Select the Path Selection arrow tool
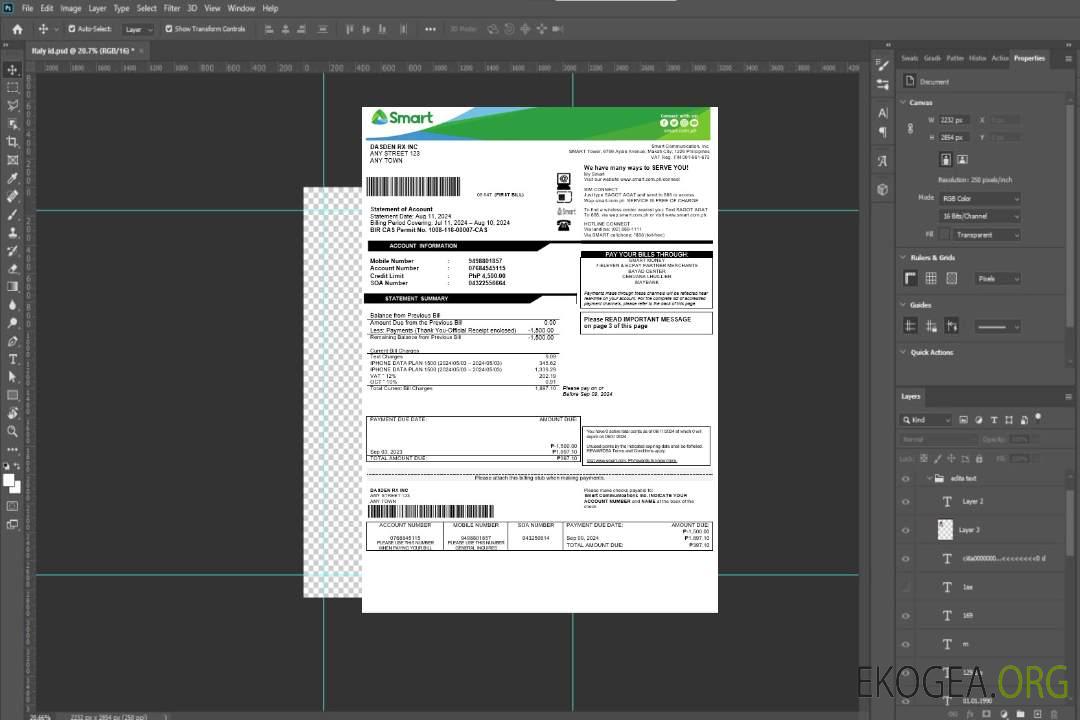Screen dimensions: 1080x720 (x=12, y=377)
